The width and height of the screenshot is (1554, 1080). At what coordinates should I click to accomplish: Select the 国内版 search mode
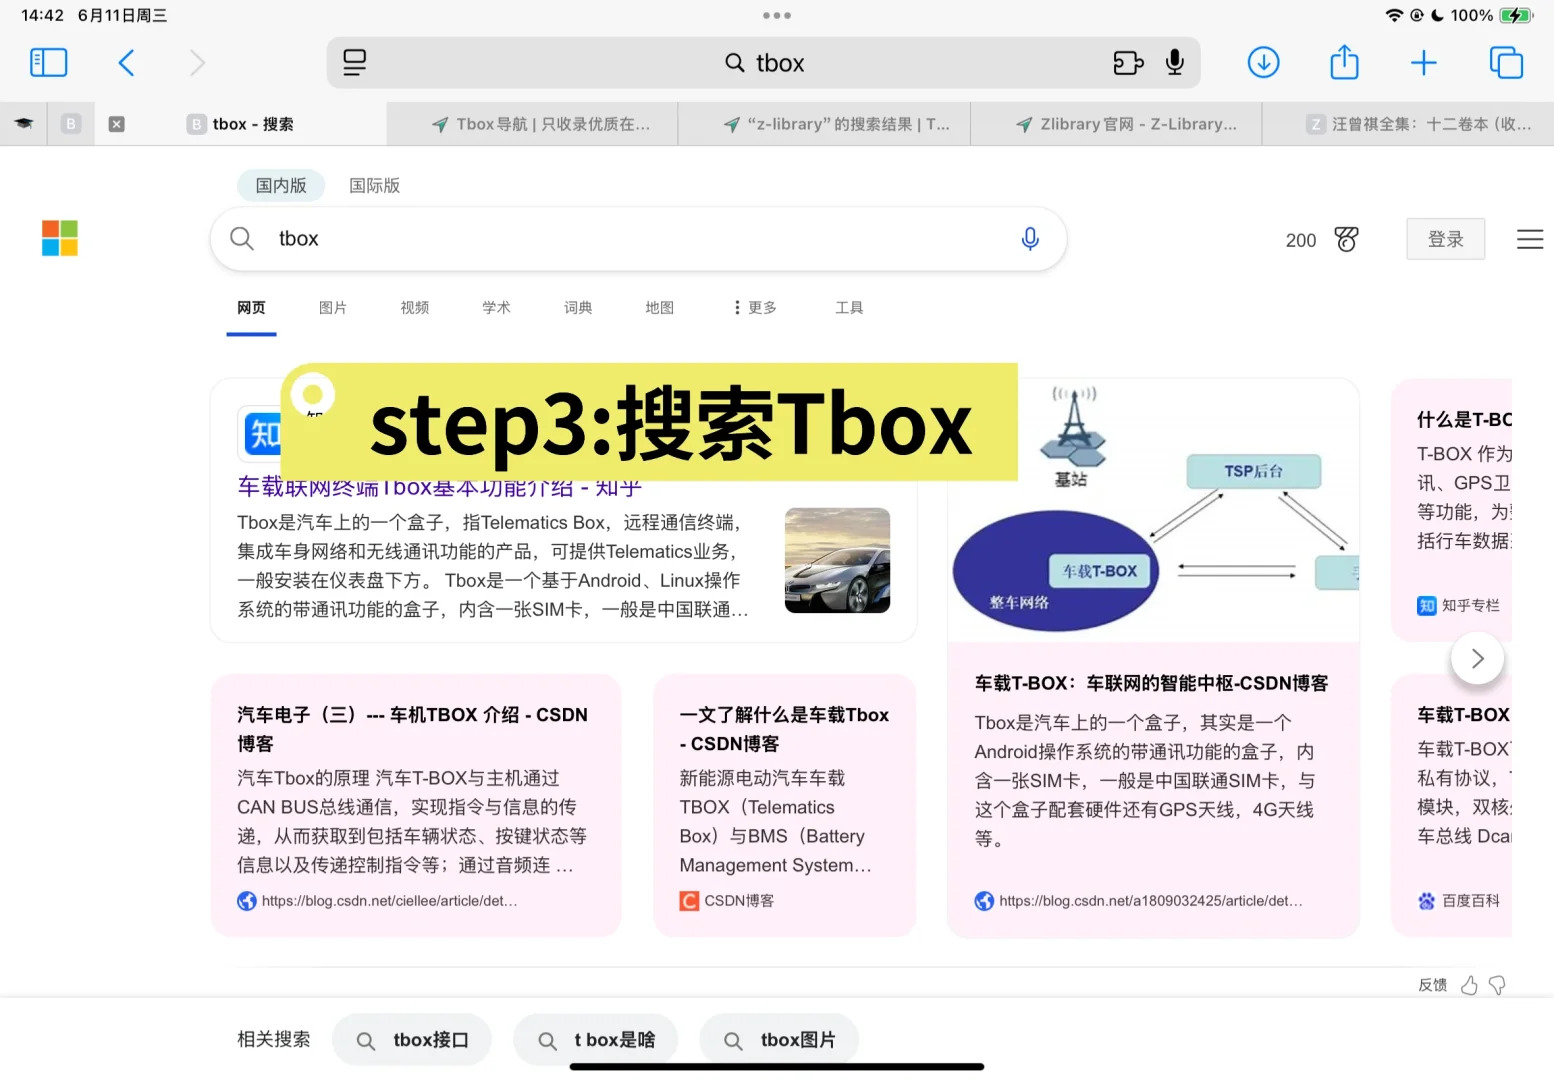[x=281, y=185]
